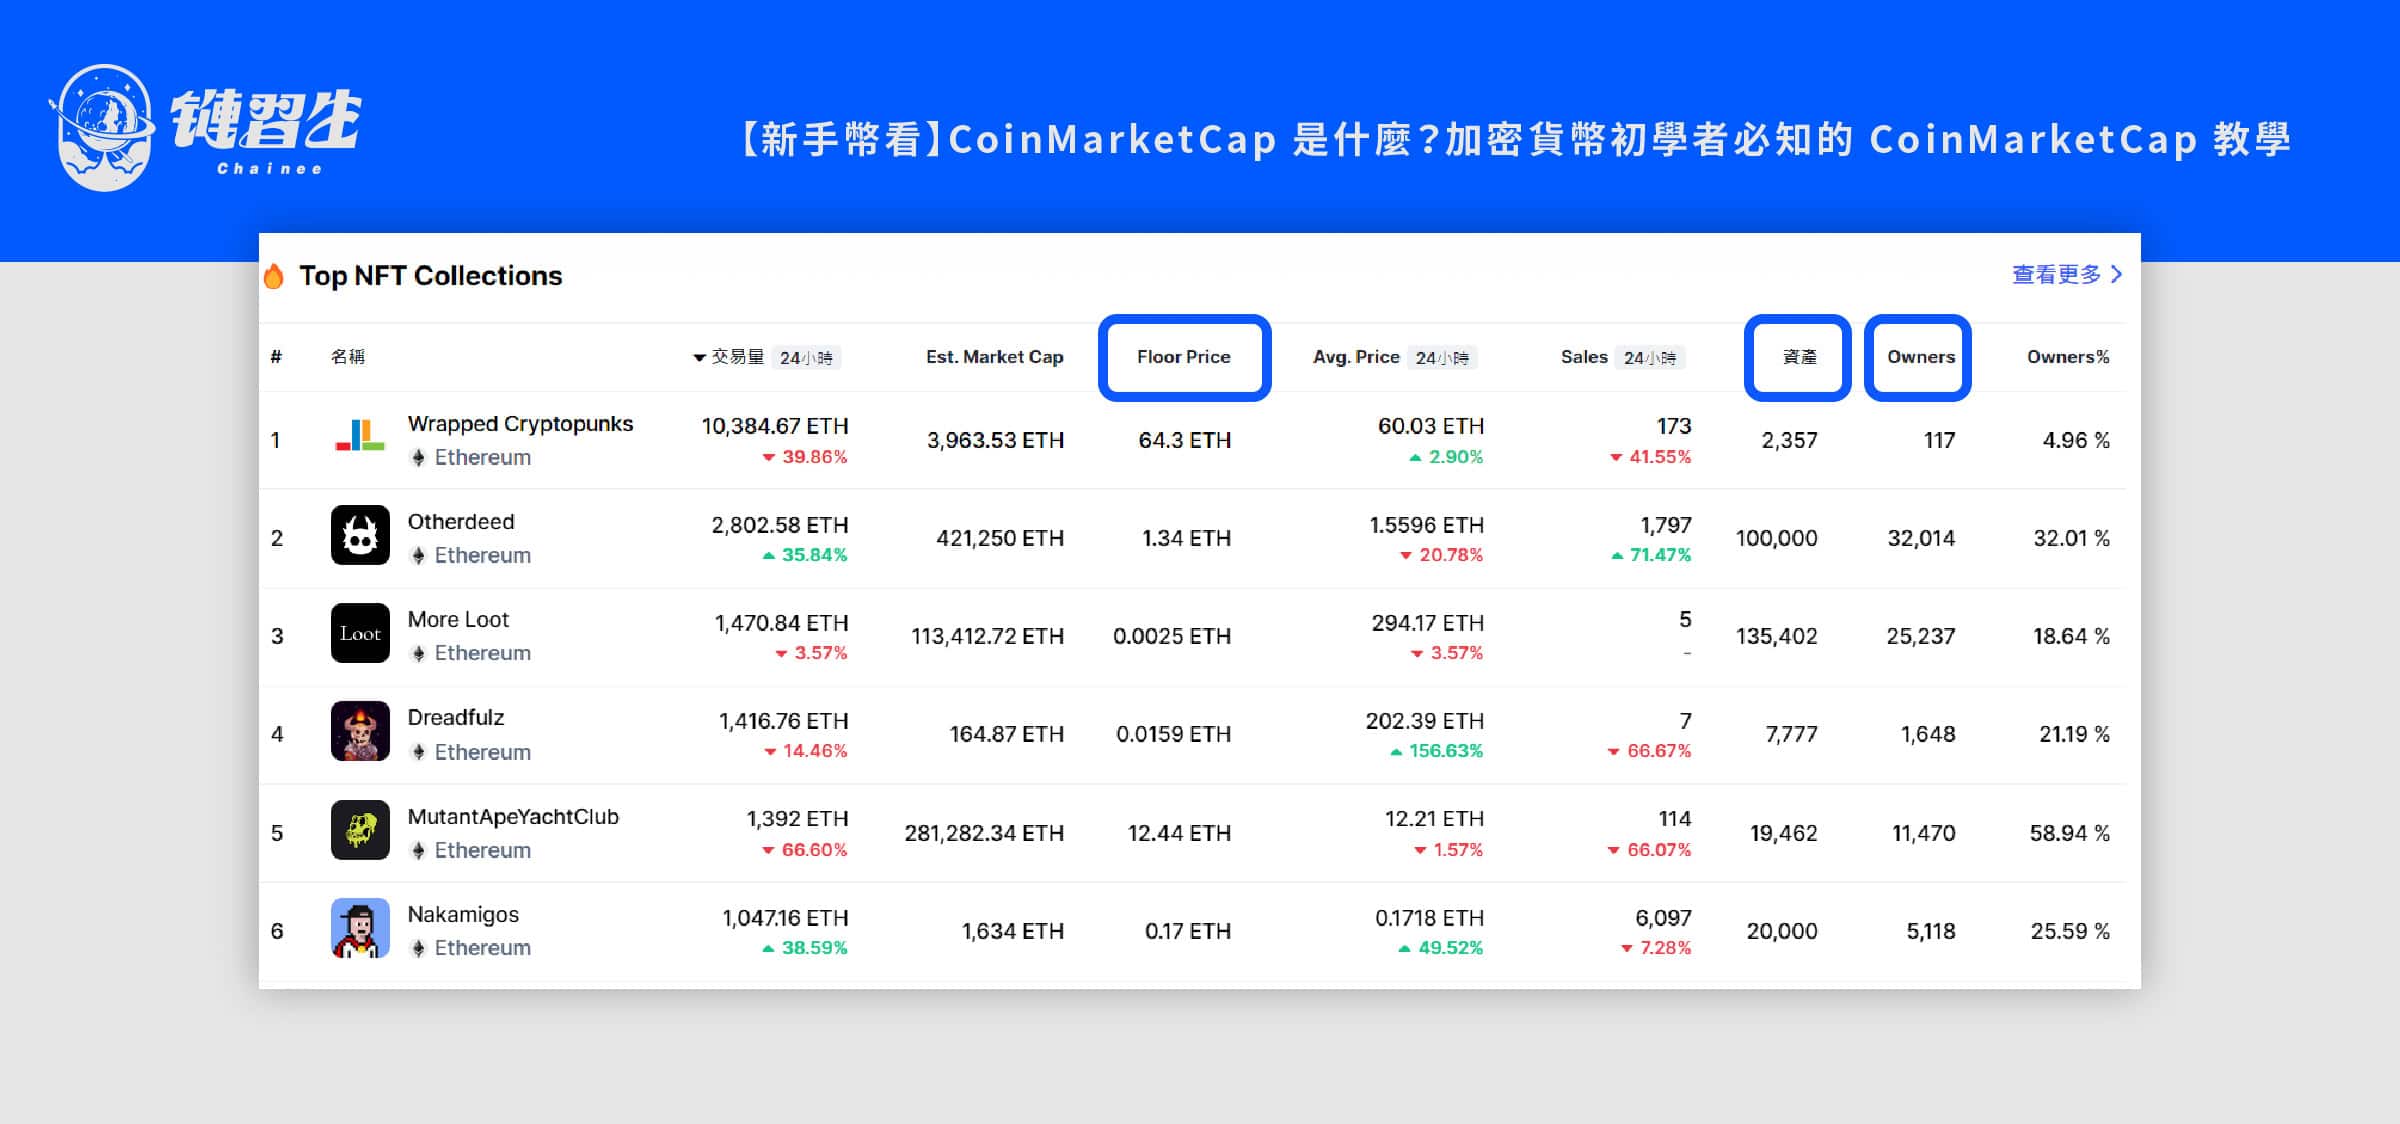
Task: Click the chevron arrow after 查看更多
Action: (x=2116, y=274)
